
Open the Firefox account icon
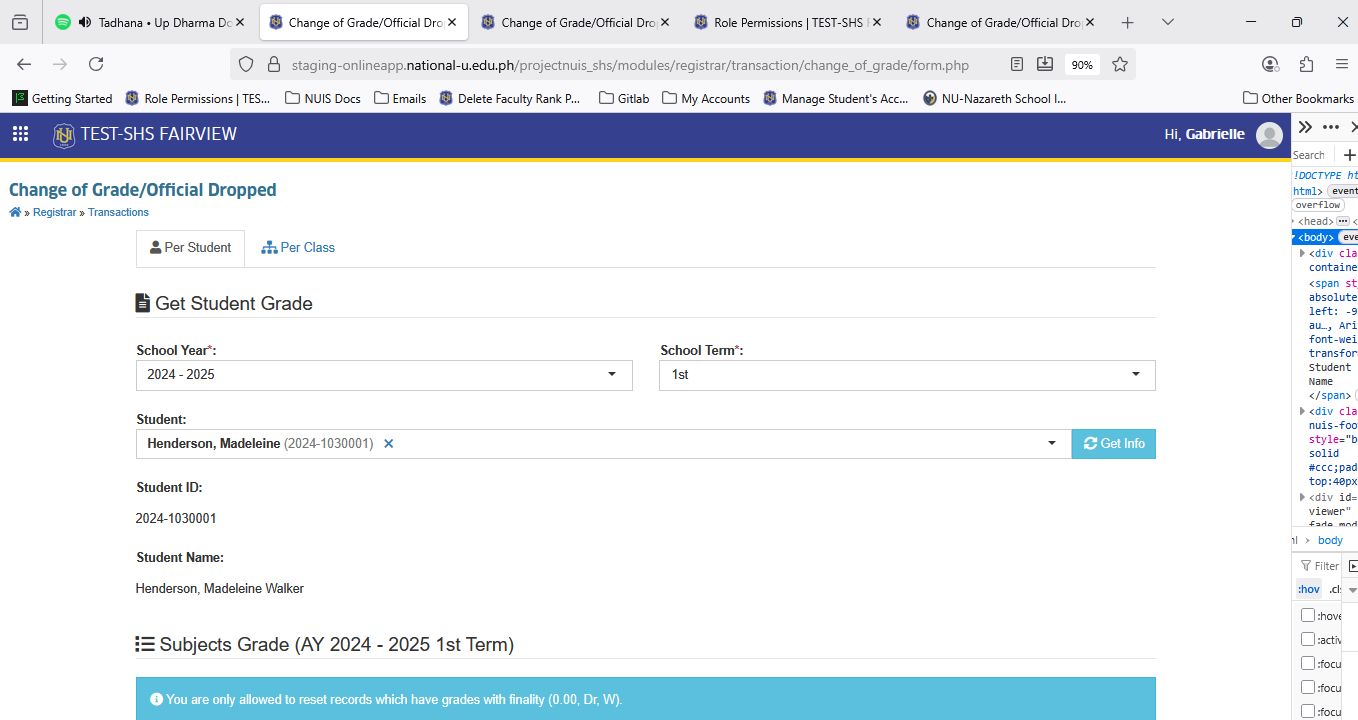tap(1270, 64)
